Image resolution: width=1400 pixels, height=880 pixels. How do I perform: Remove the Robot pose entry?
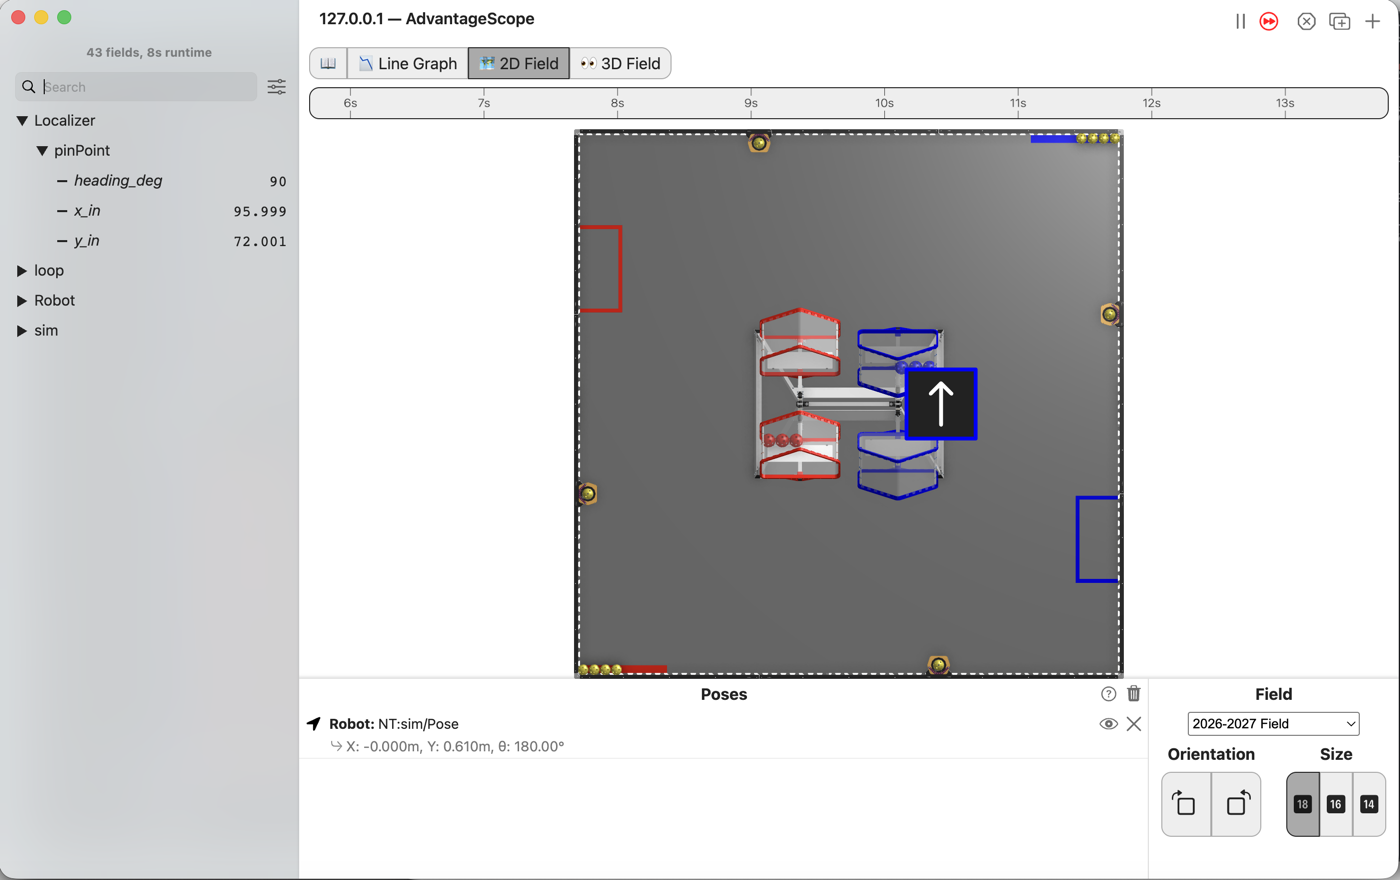(1134, 724)
